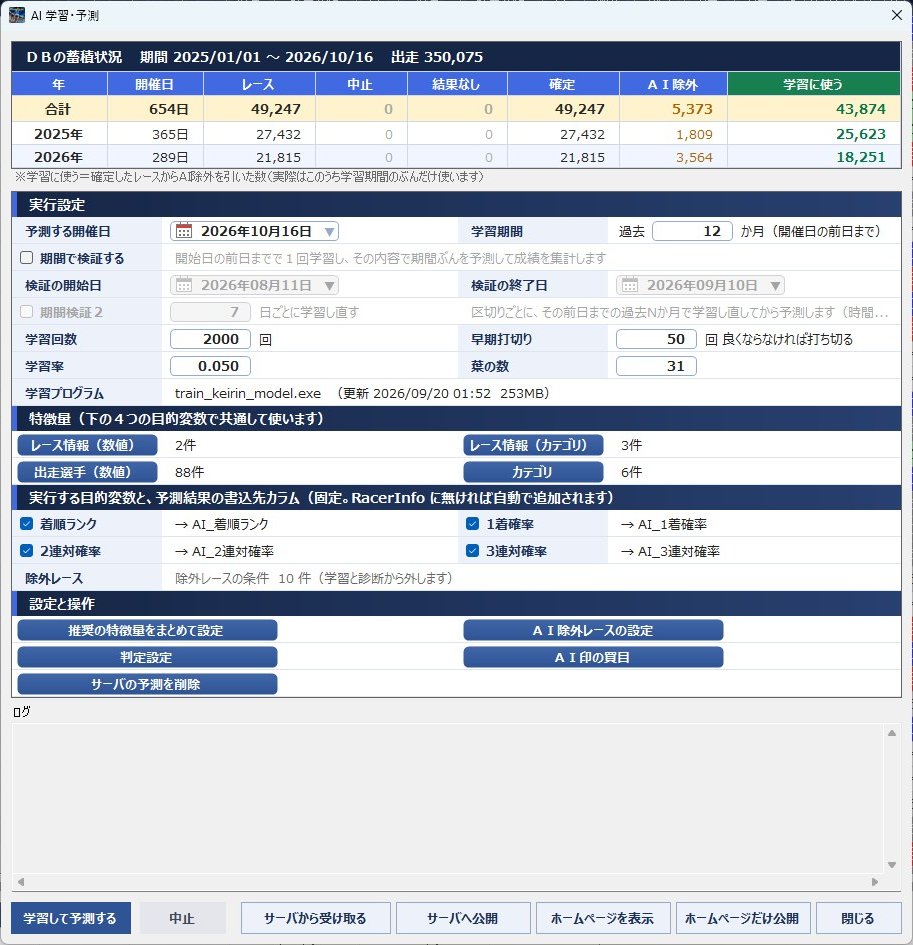
Task: Click the 判定設定 button
Action: tap(147, 657)
